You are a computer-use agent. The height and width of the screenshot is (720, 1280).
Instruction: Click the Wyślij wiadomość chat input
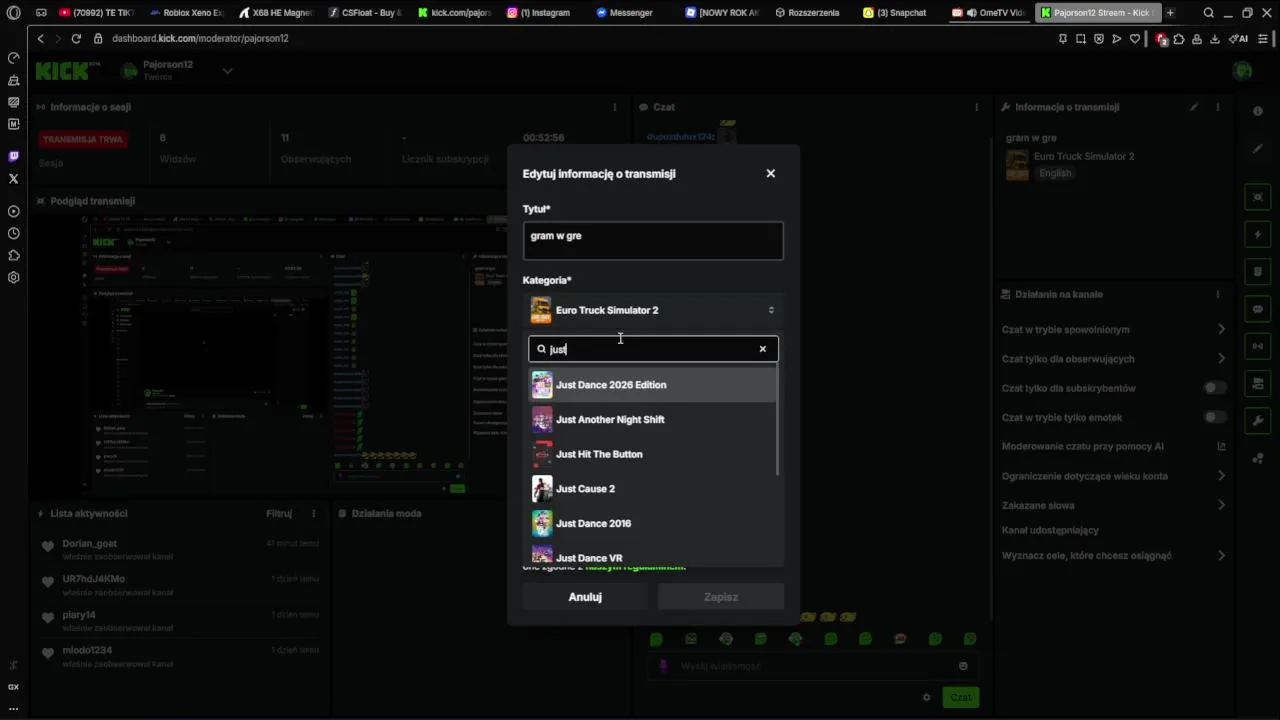coord(810,666)
